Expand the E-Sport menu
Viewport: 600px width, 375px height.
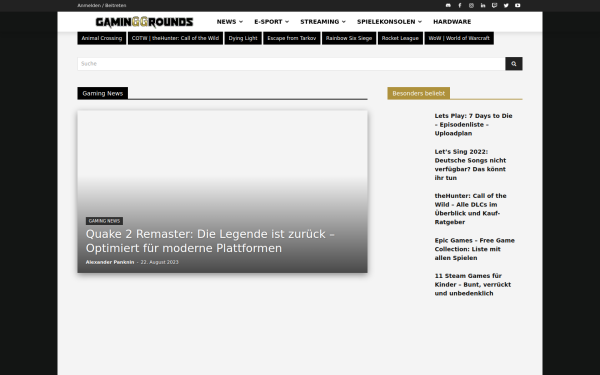272,22
